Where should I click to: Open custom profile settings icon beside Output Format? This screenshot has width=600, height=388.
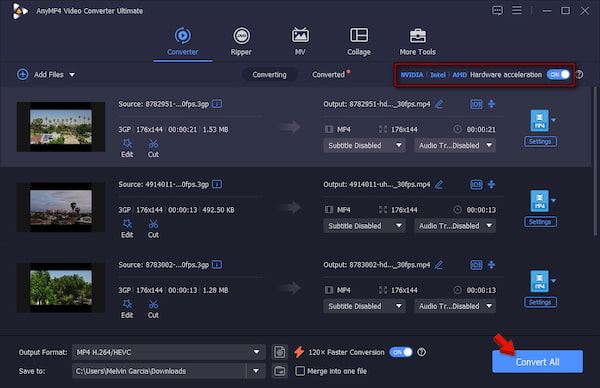(x=280, y=352)
